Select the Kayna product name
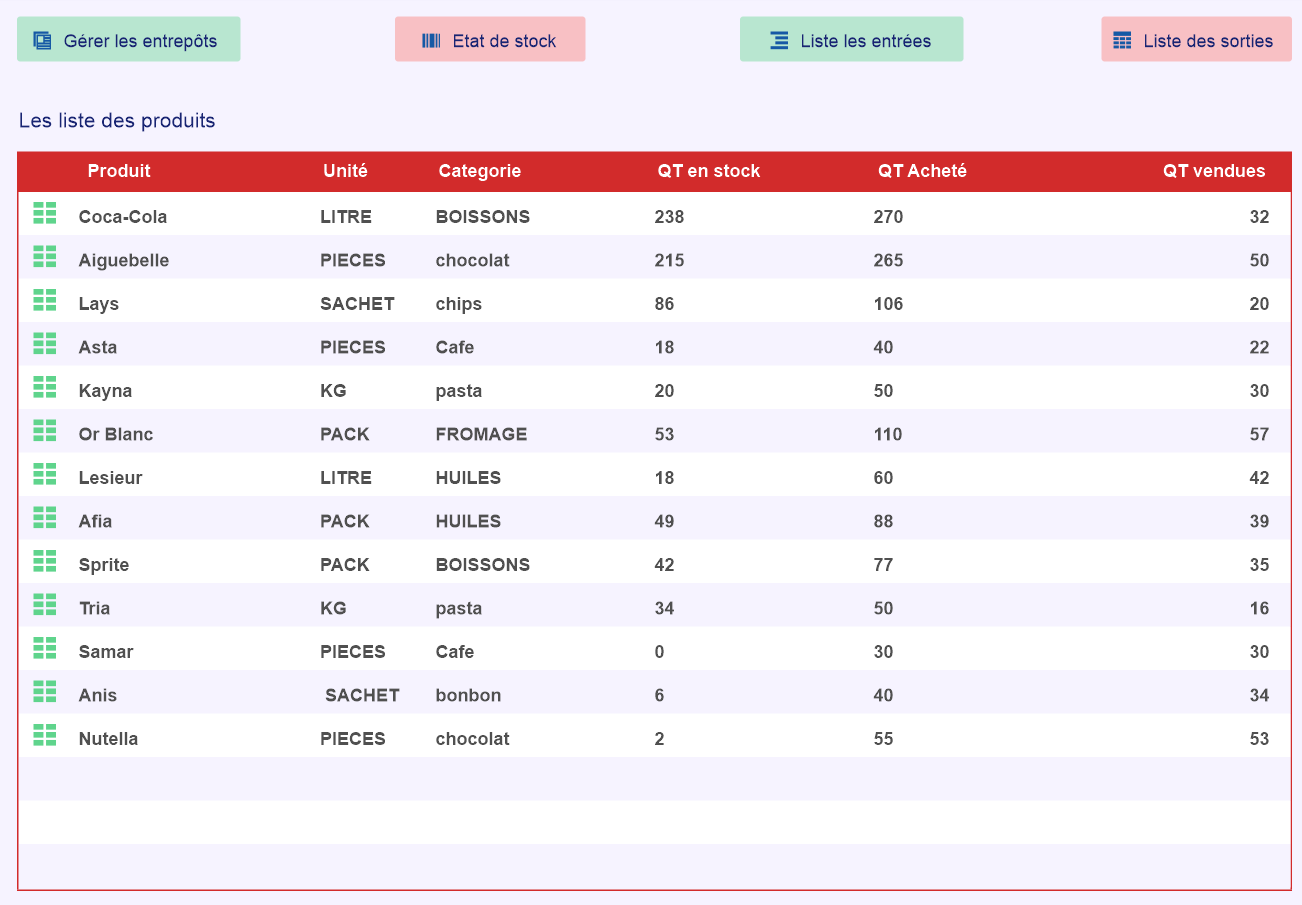The image size is (1302, 905). [105, 391]
